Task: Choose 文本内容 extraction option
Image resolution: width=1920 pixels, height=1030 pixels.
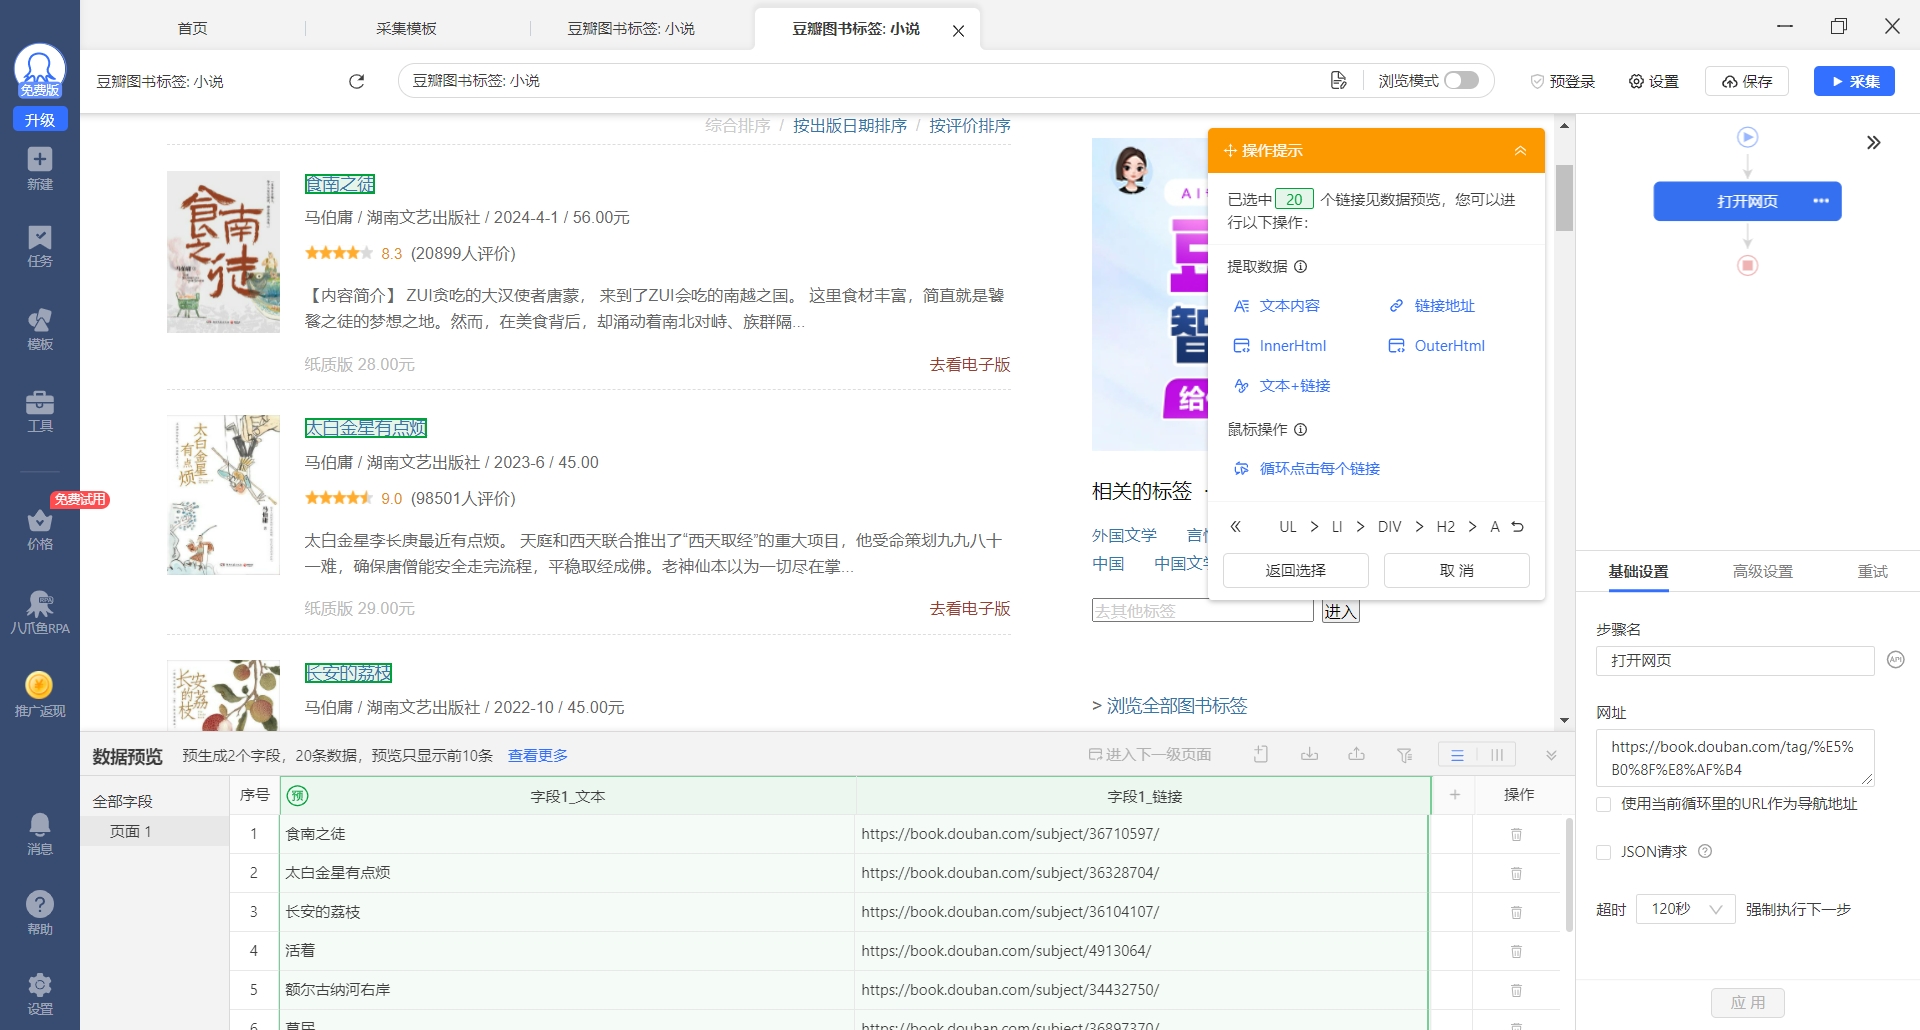Action: click(x=1277, y=306)
